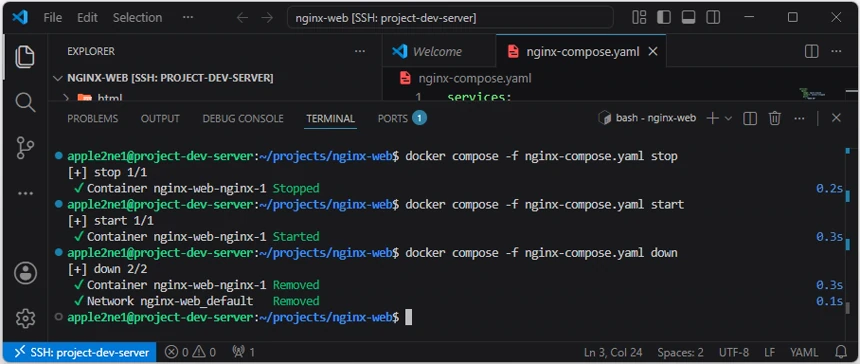Click the command center search box
This screenshot has height=364, width=860.
click(450, 18)
